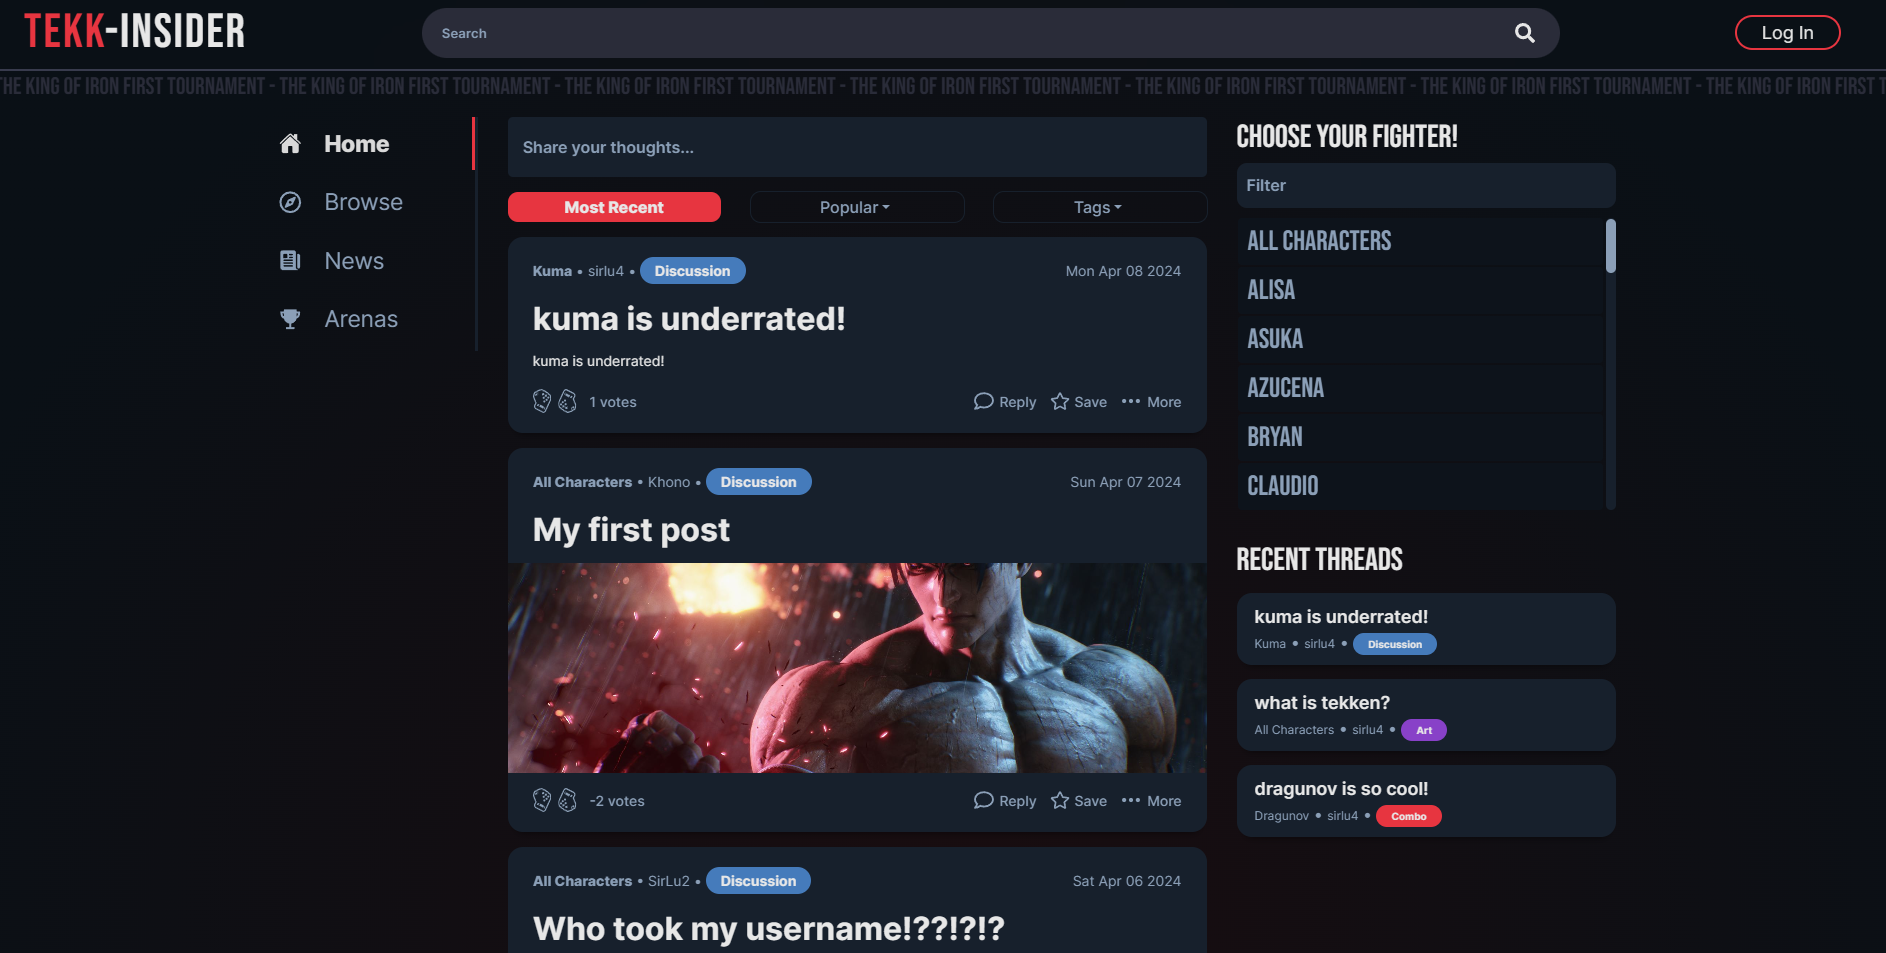
Task: Click '-2 votes' count text
Action: pos(617,801)
